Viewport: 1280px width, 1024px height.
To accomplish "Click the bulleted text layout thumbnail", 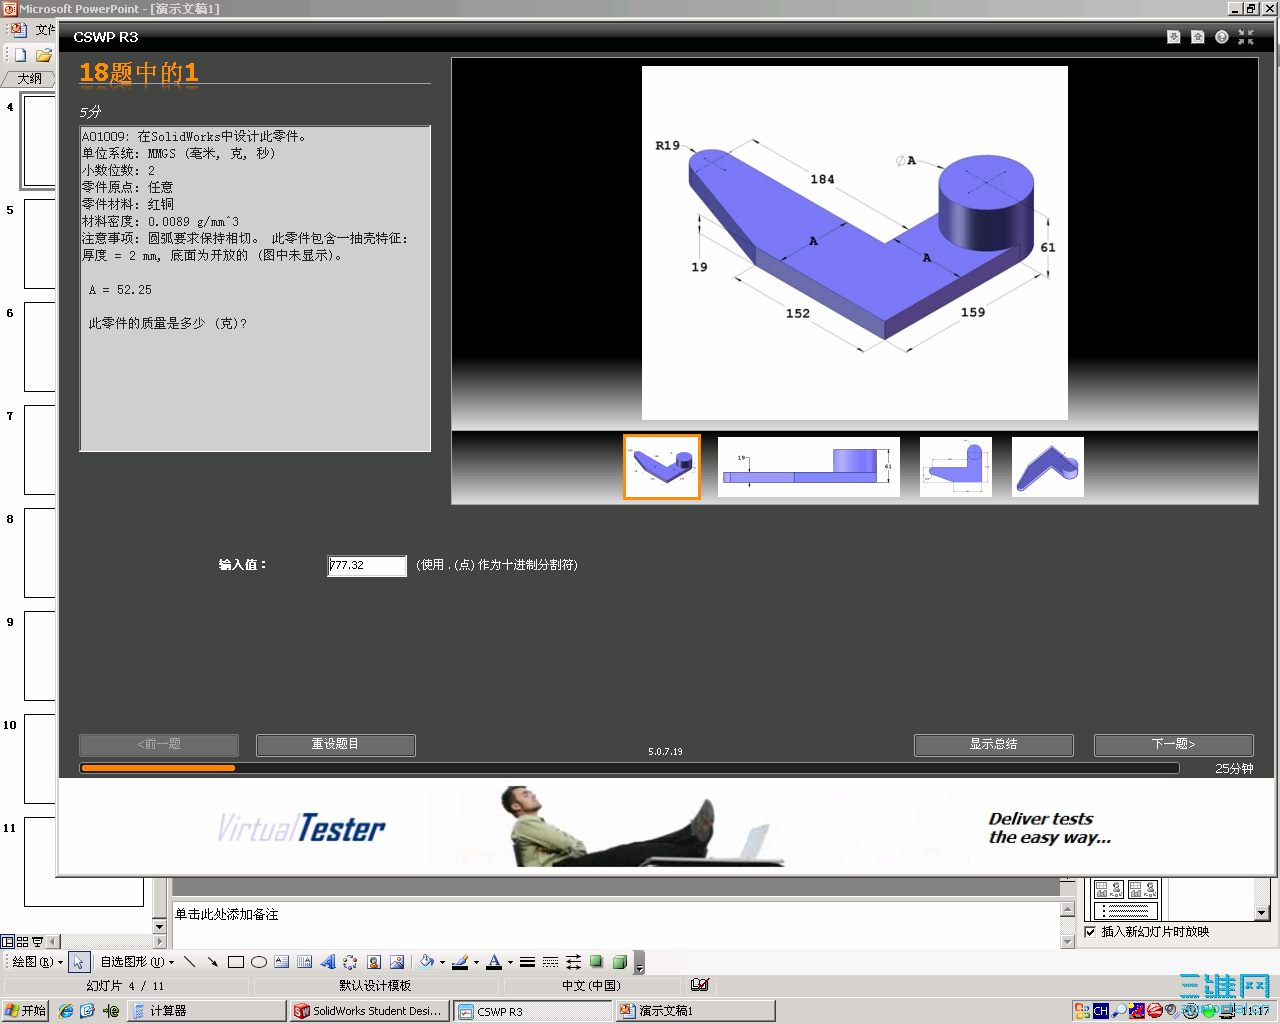I will (x=1127, y=912).
